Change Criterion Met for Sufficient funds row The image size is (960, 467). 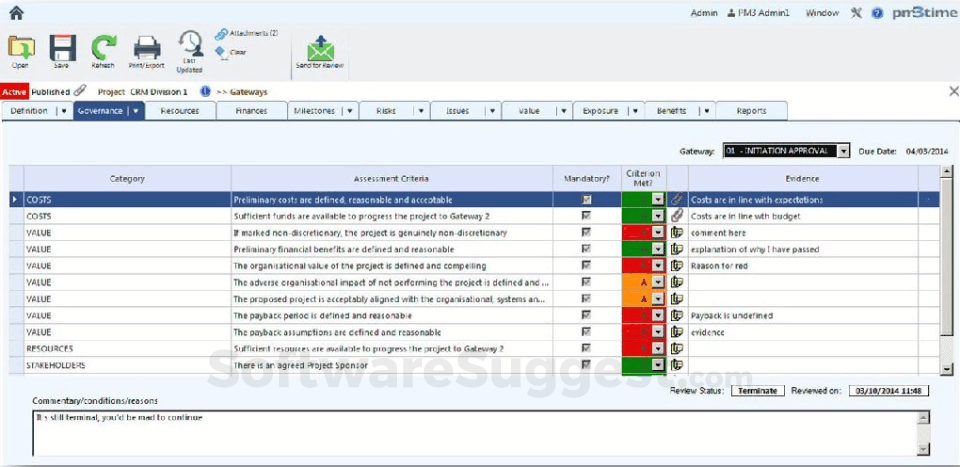click(x=658, y=215)
